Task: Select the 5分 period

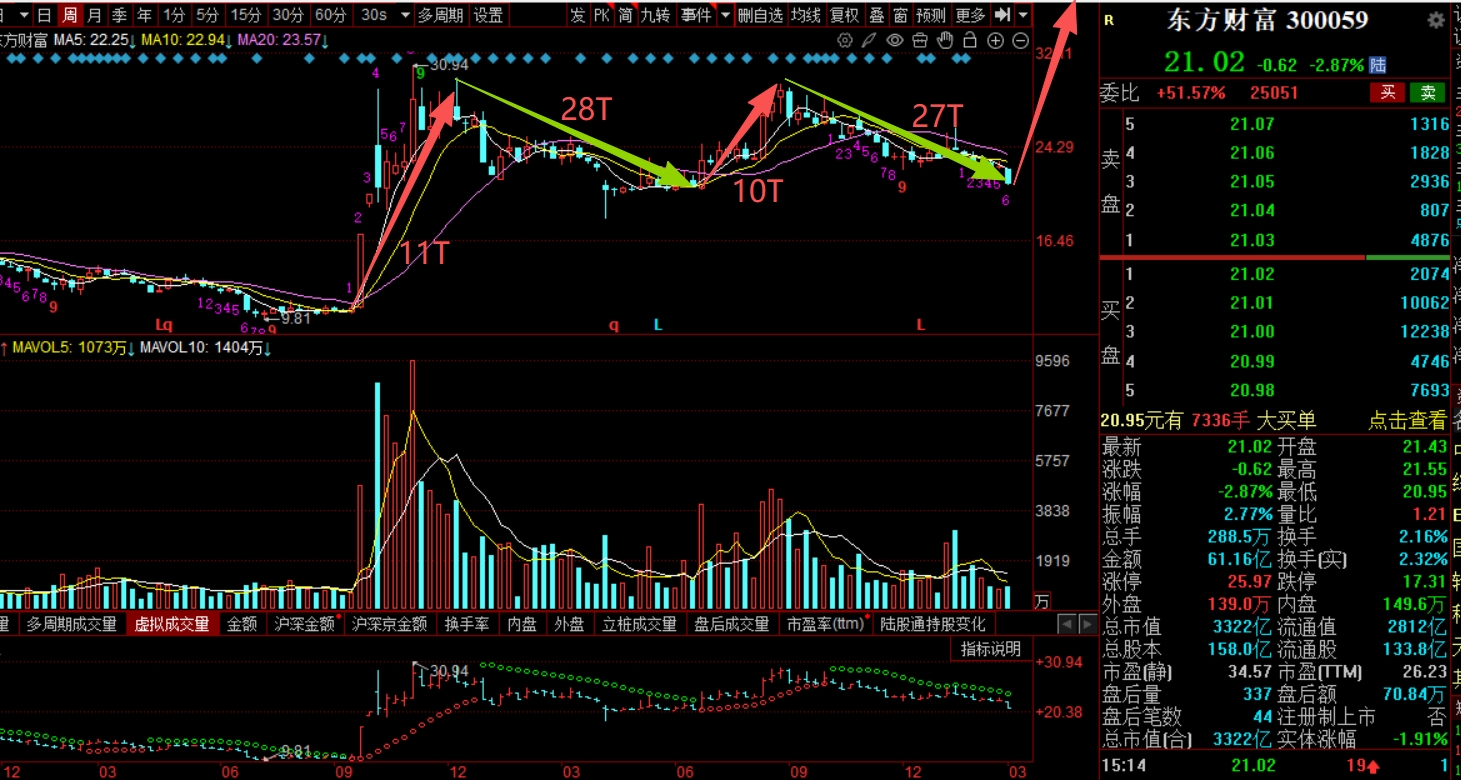Action: tap(207, 15)
